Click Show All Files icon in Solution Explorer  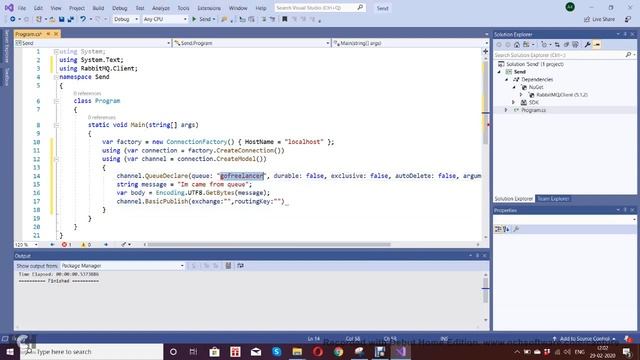[x=576, y=44]
